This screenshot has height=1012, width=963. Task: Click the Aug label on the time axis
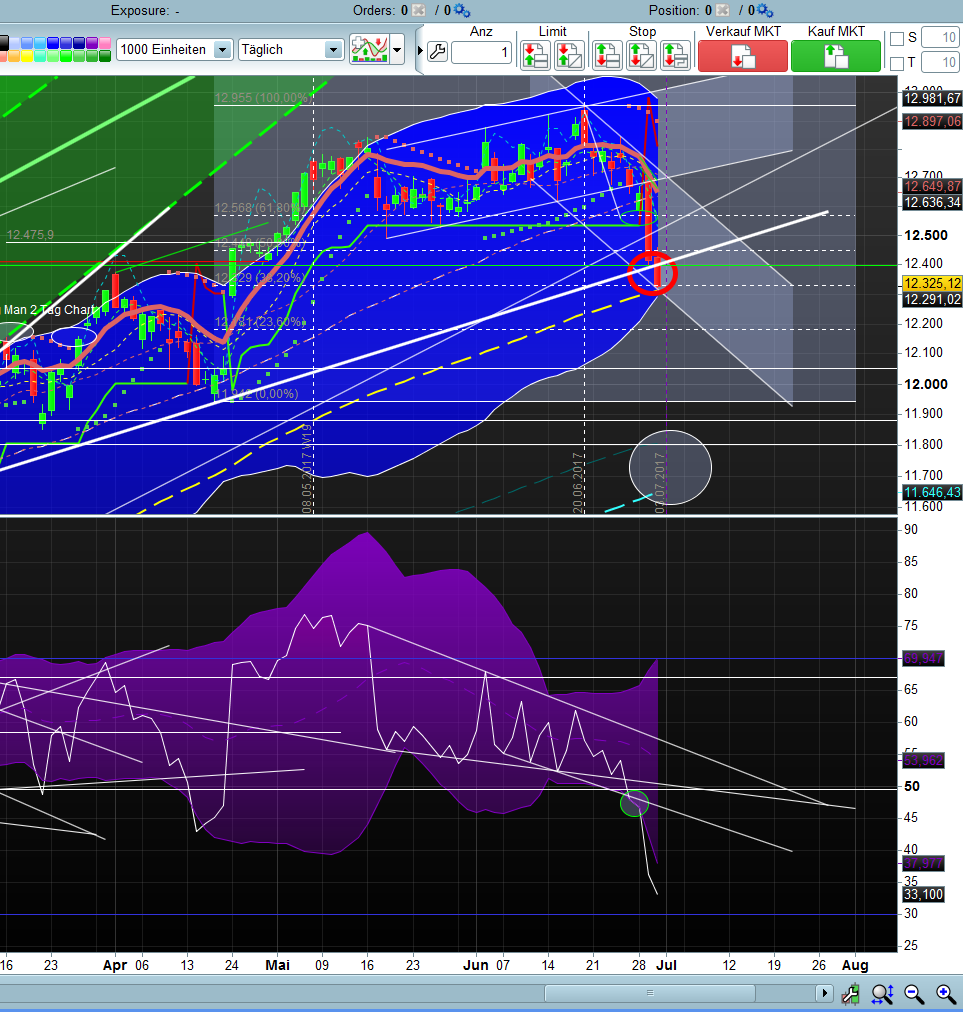tap(855, 965)
